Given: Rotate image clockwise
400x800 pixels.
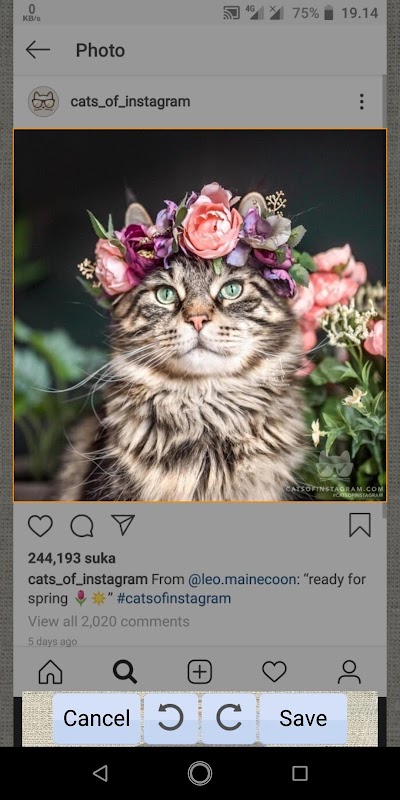Looking at the screenshot, I should [229, 718].
